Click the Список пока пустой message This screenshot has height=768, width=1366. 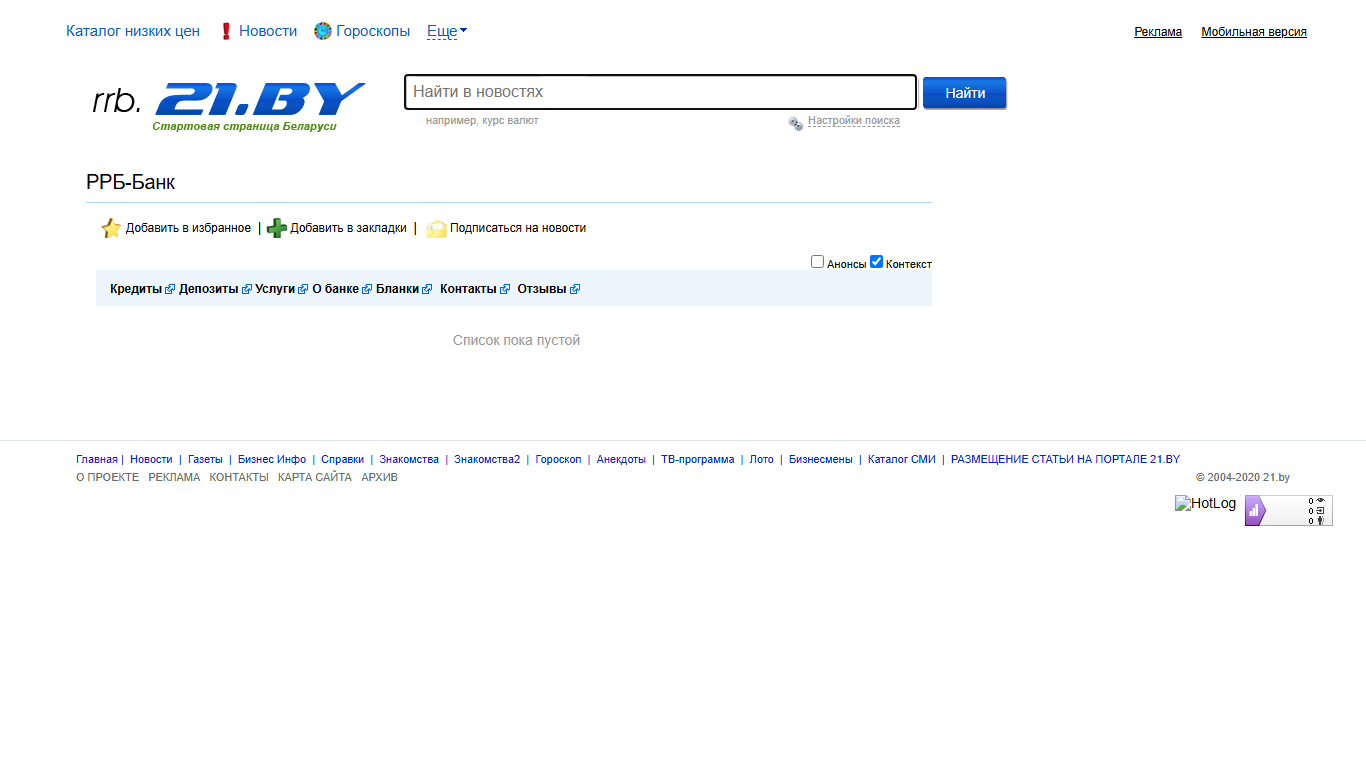click(x=516, y=341)
